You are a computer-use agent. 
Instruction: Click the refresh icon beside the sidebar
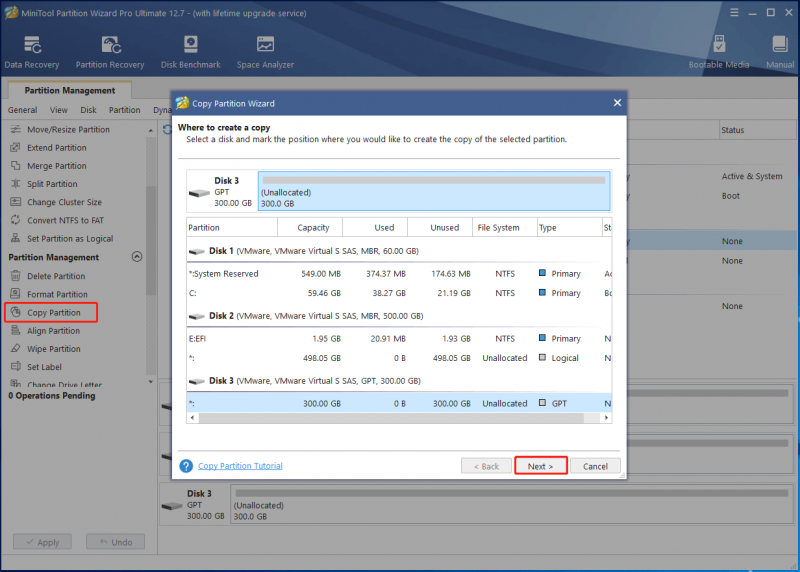click(x=167, y=130)
